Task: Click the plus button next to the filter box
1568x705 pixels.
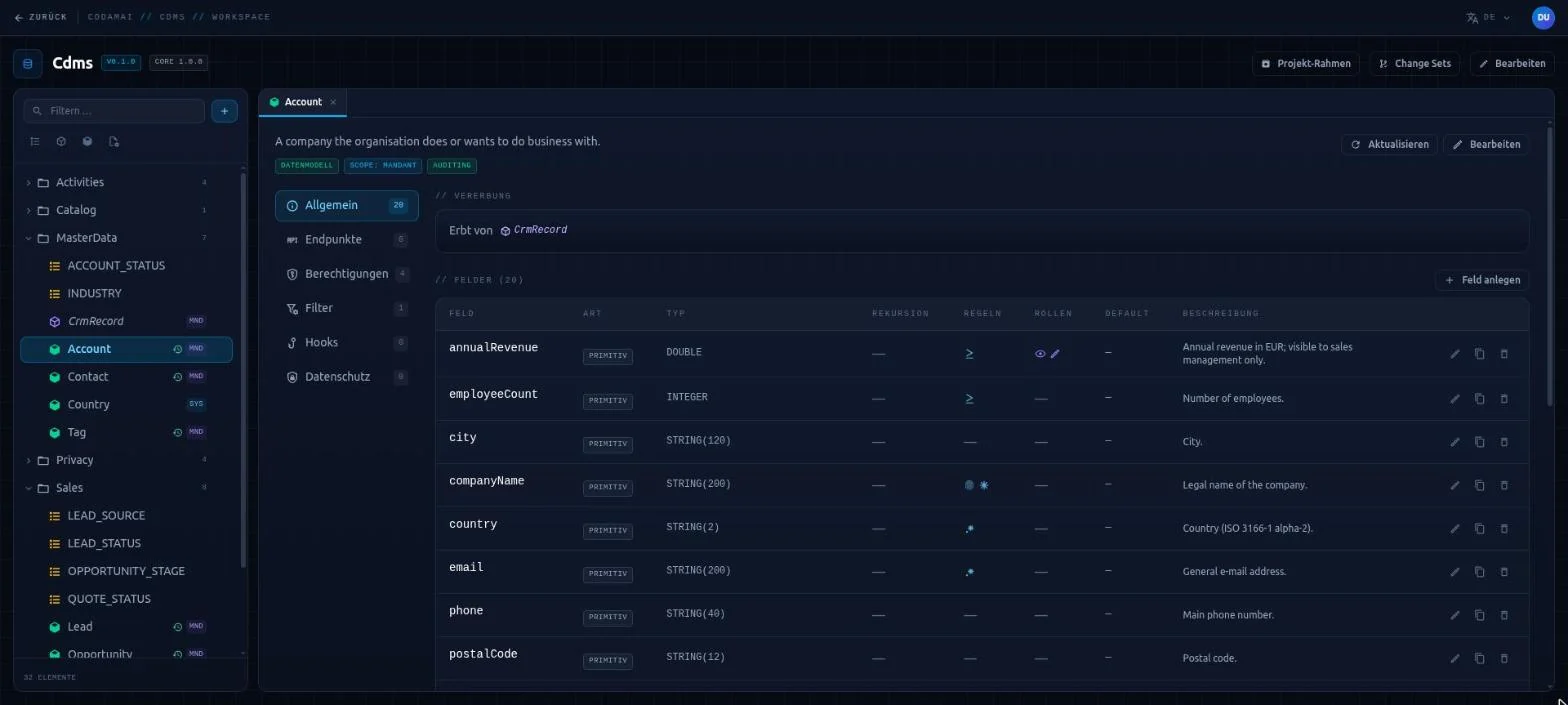Action: click(x=224, y=111)
